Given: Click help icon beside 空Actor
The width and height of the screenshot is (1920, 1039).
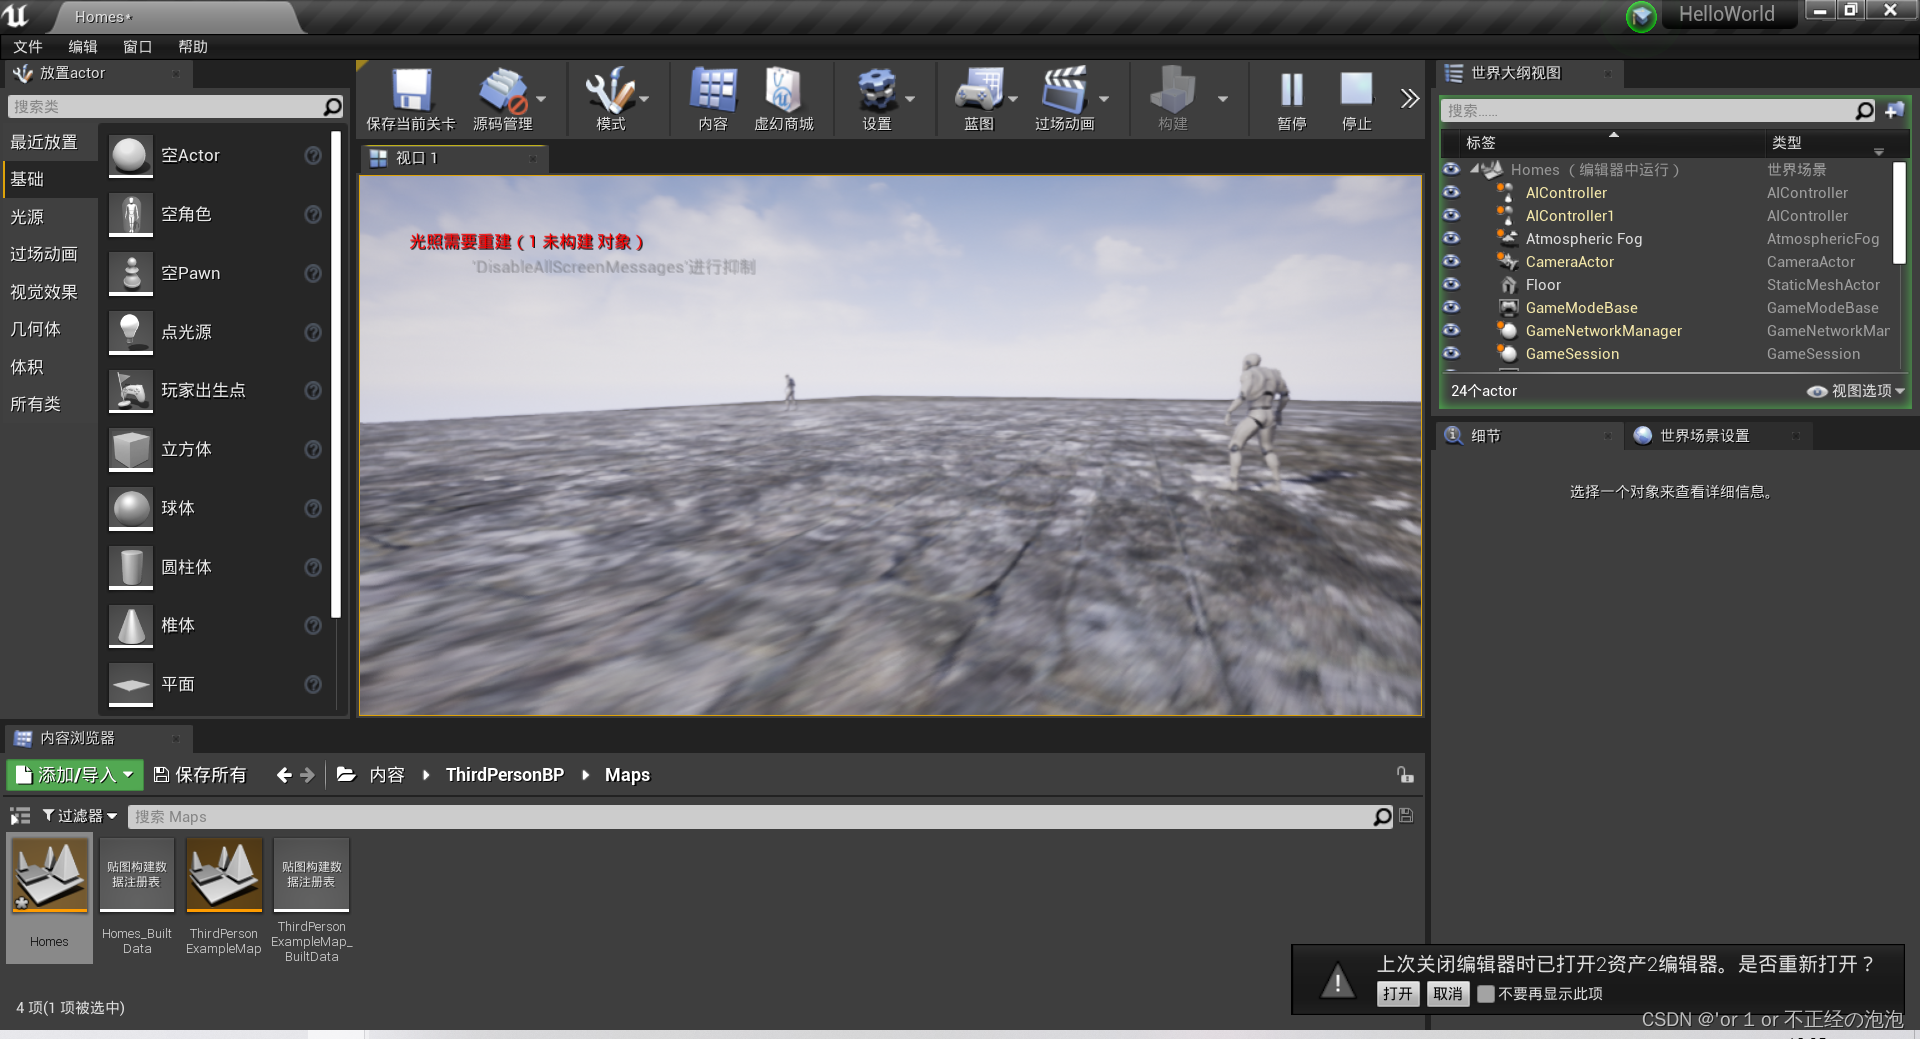Looking at the screenshot, I should (x=313, y=156).
